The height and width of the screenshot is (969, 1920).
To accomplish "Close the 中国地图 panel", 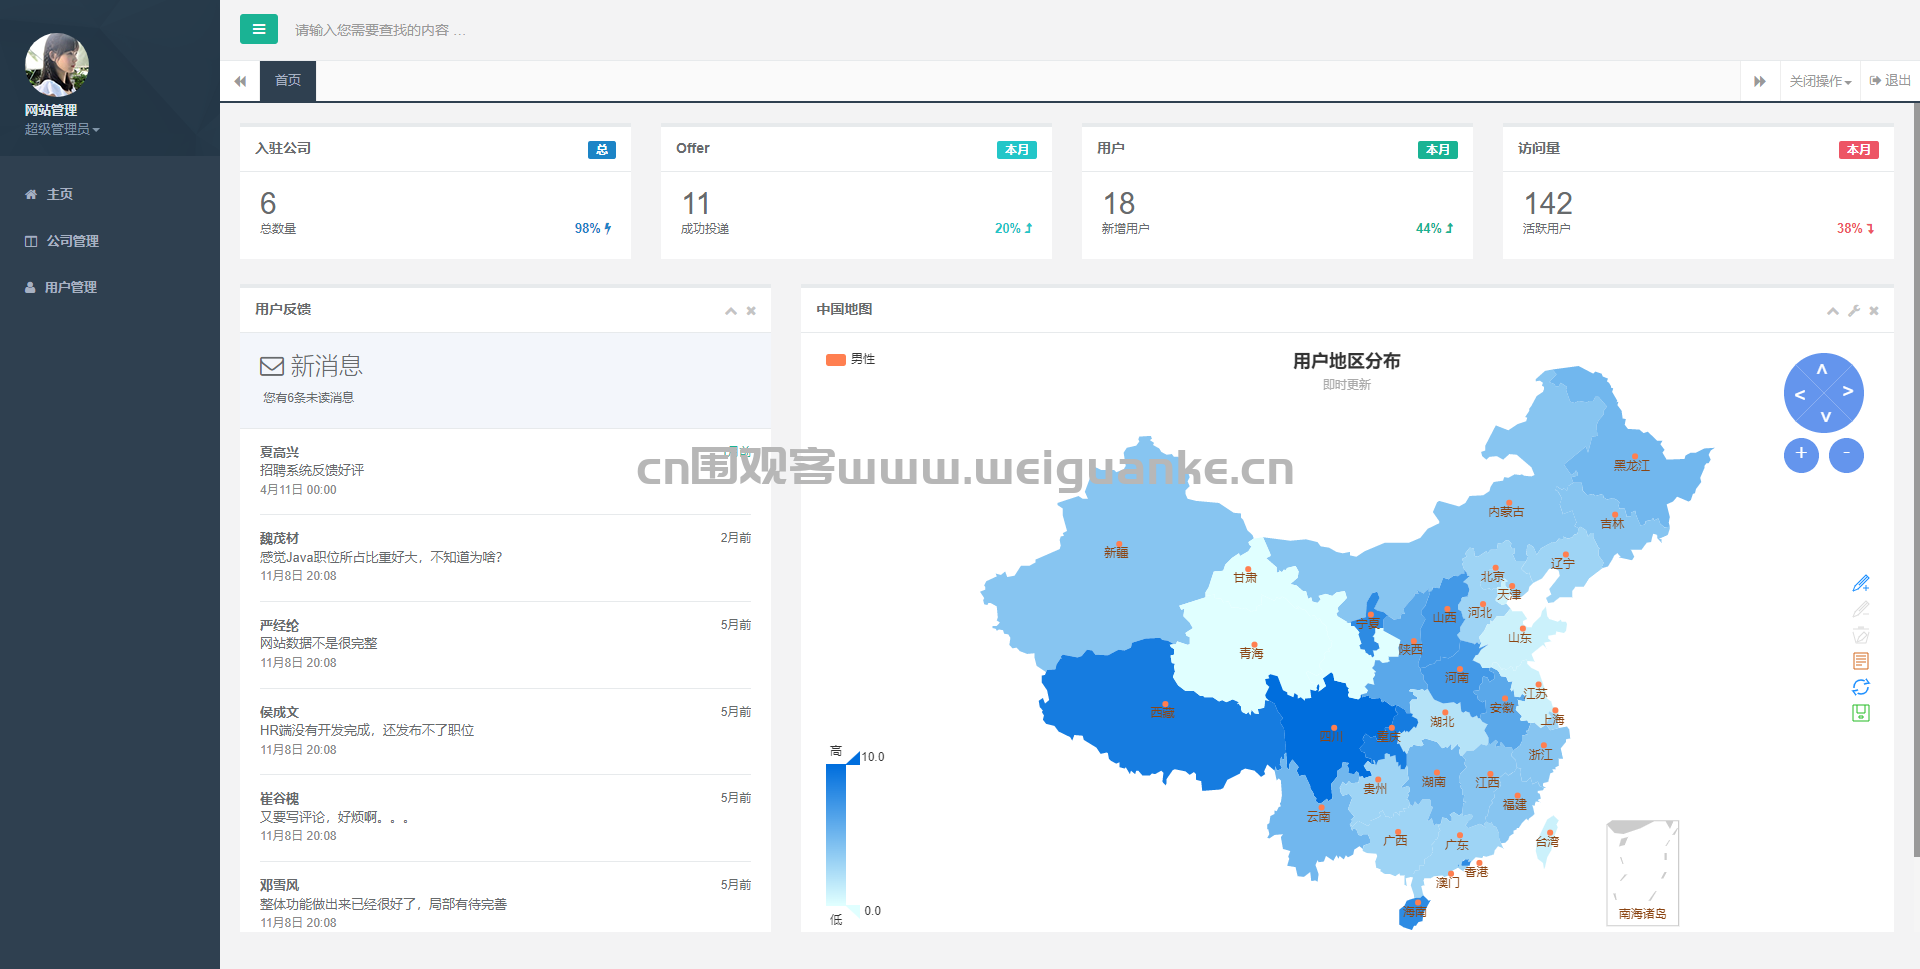I will 1874,311.
